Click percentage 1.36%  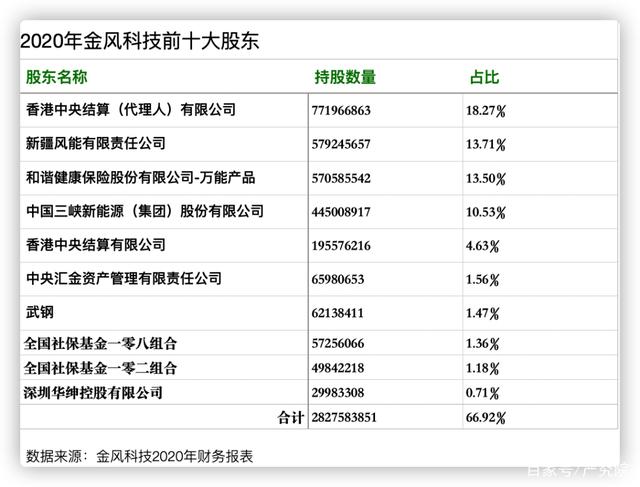click(482, 344)
